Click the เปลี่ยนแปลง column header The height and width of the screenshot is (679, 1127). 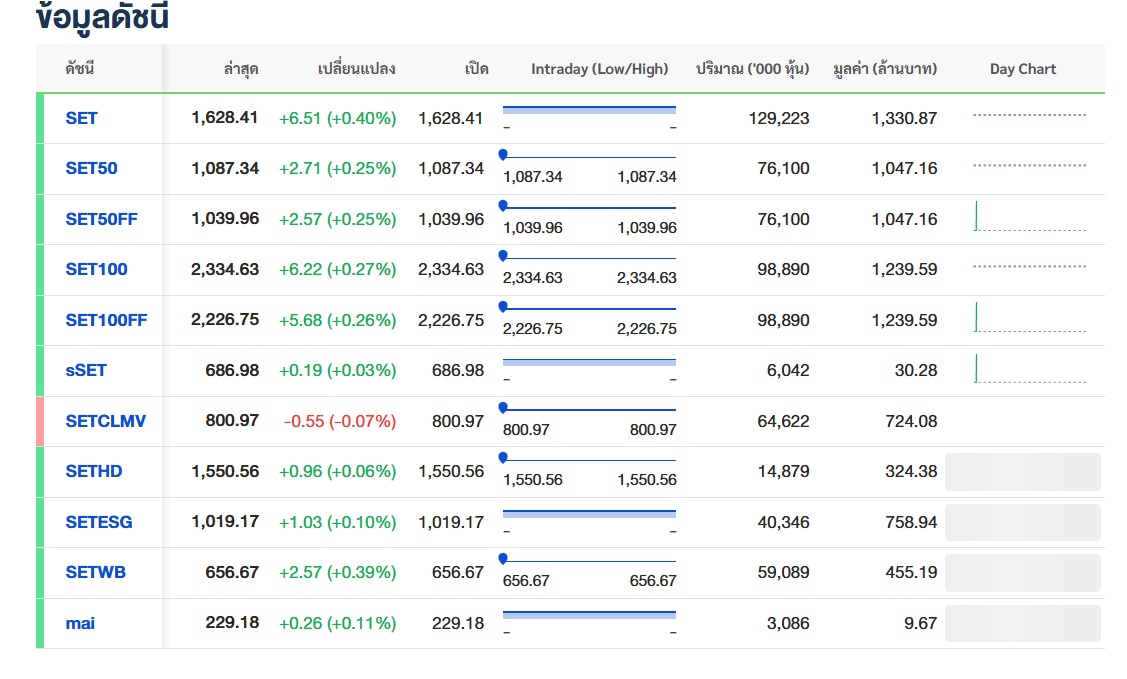[356, 69]
